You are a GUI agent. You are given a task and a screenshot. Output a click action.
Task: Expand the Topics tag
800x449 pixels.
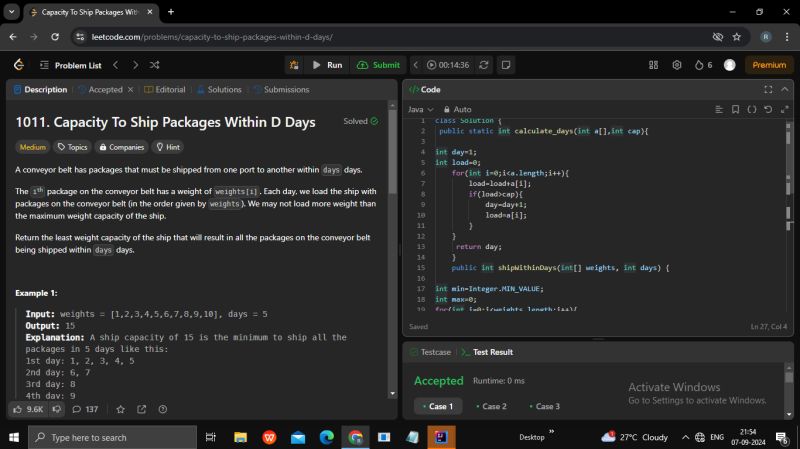coord(72,147)
